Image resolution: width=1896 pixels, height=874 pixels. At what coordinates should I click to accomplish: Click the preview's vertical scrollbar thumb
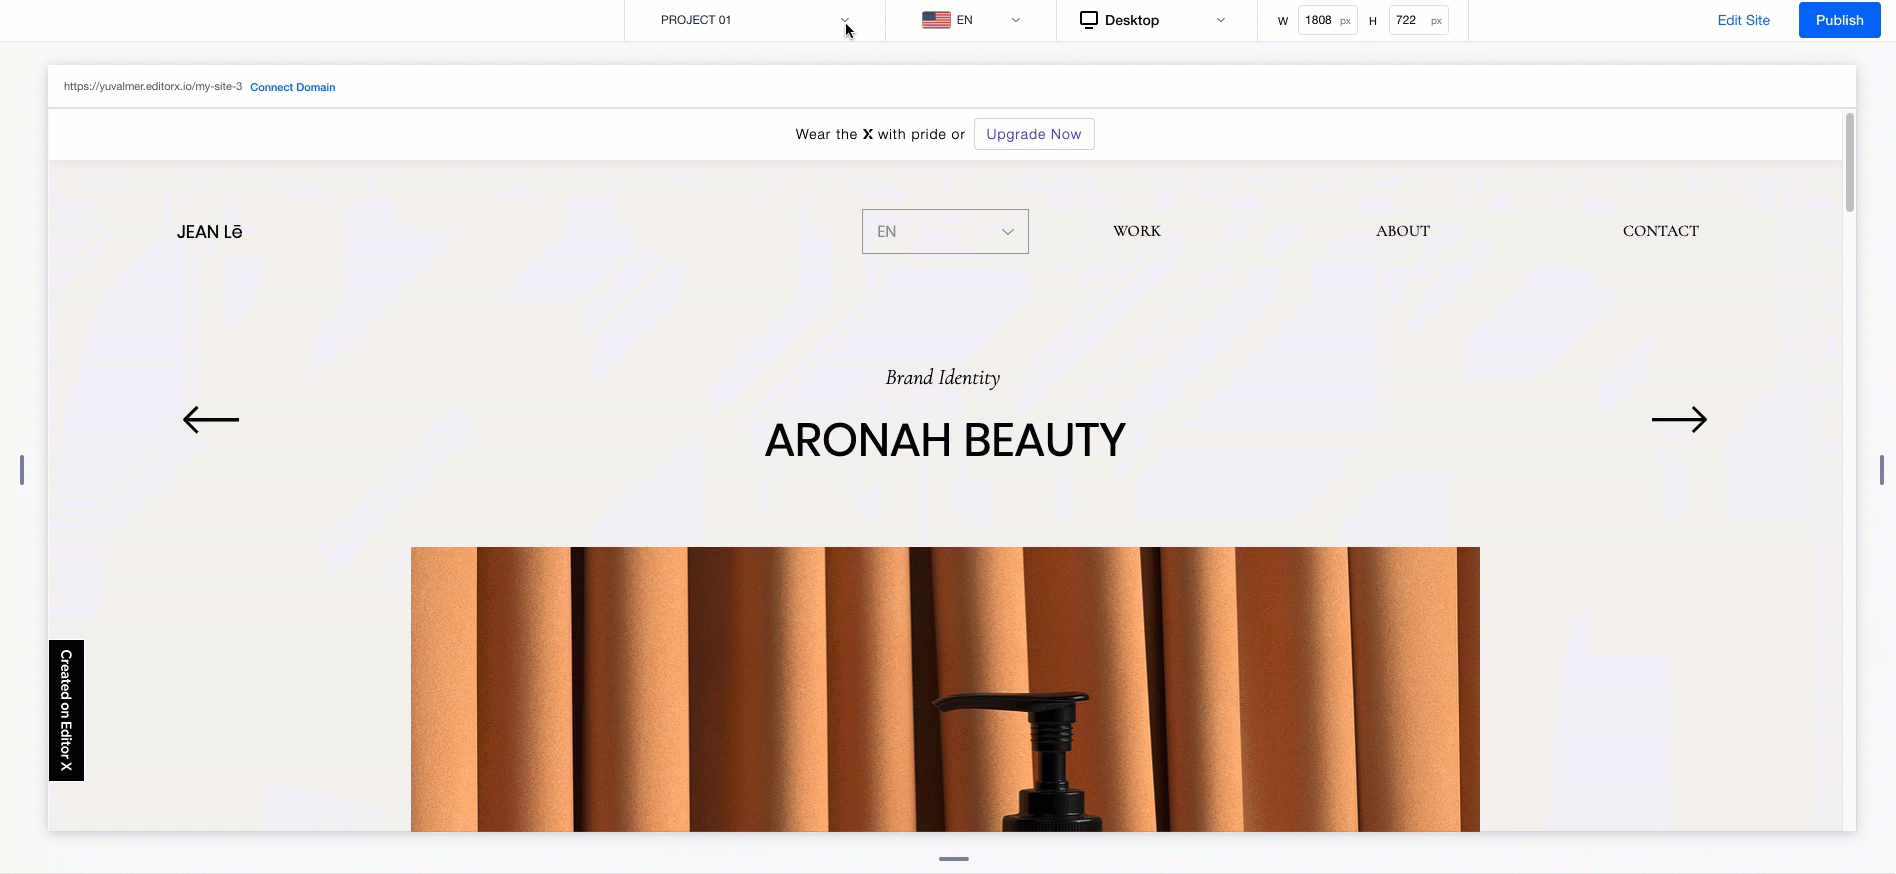pyautogui.click(x=1850, y=162)
